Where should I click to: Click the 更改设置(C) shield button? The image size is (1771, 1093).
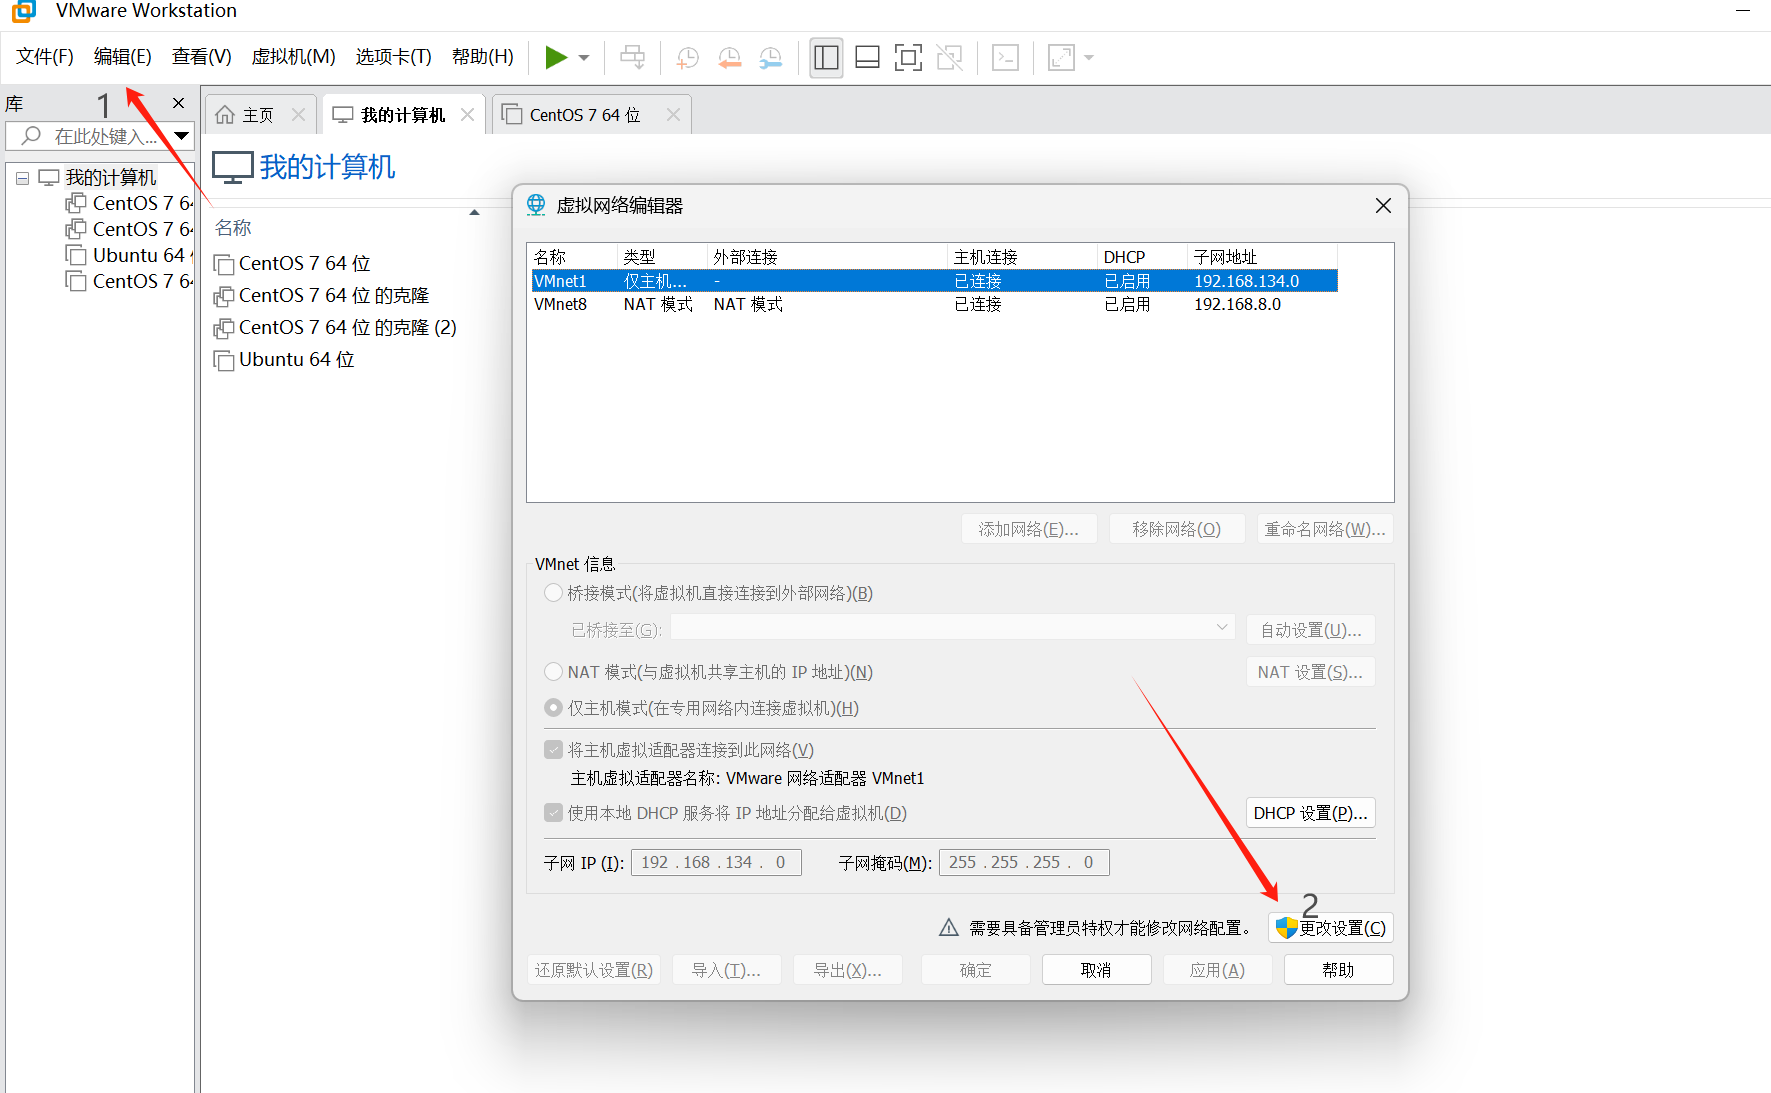(1331, 928)
